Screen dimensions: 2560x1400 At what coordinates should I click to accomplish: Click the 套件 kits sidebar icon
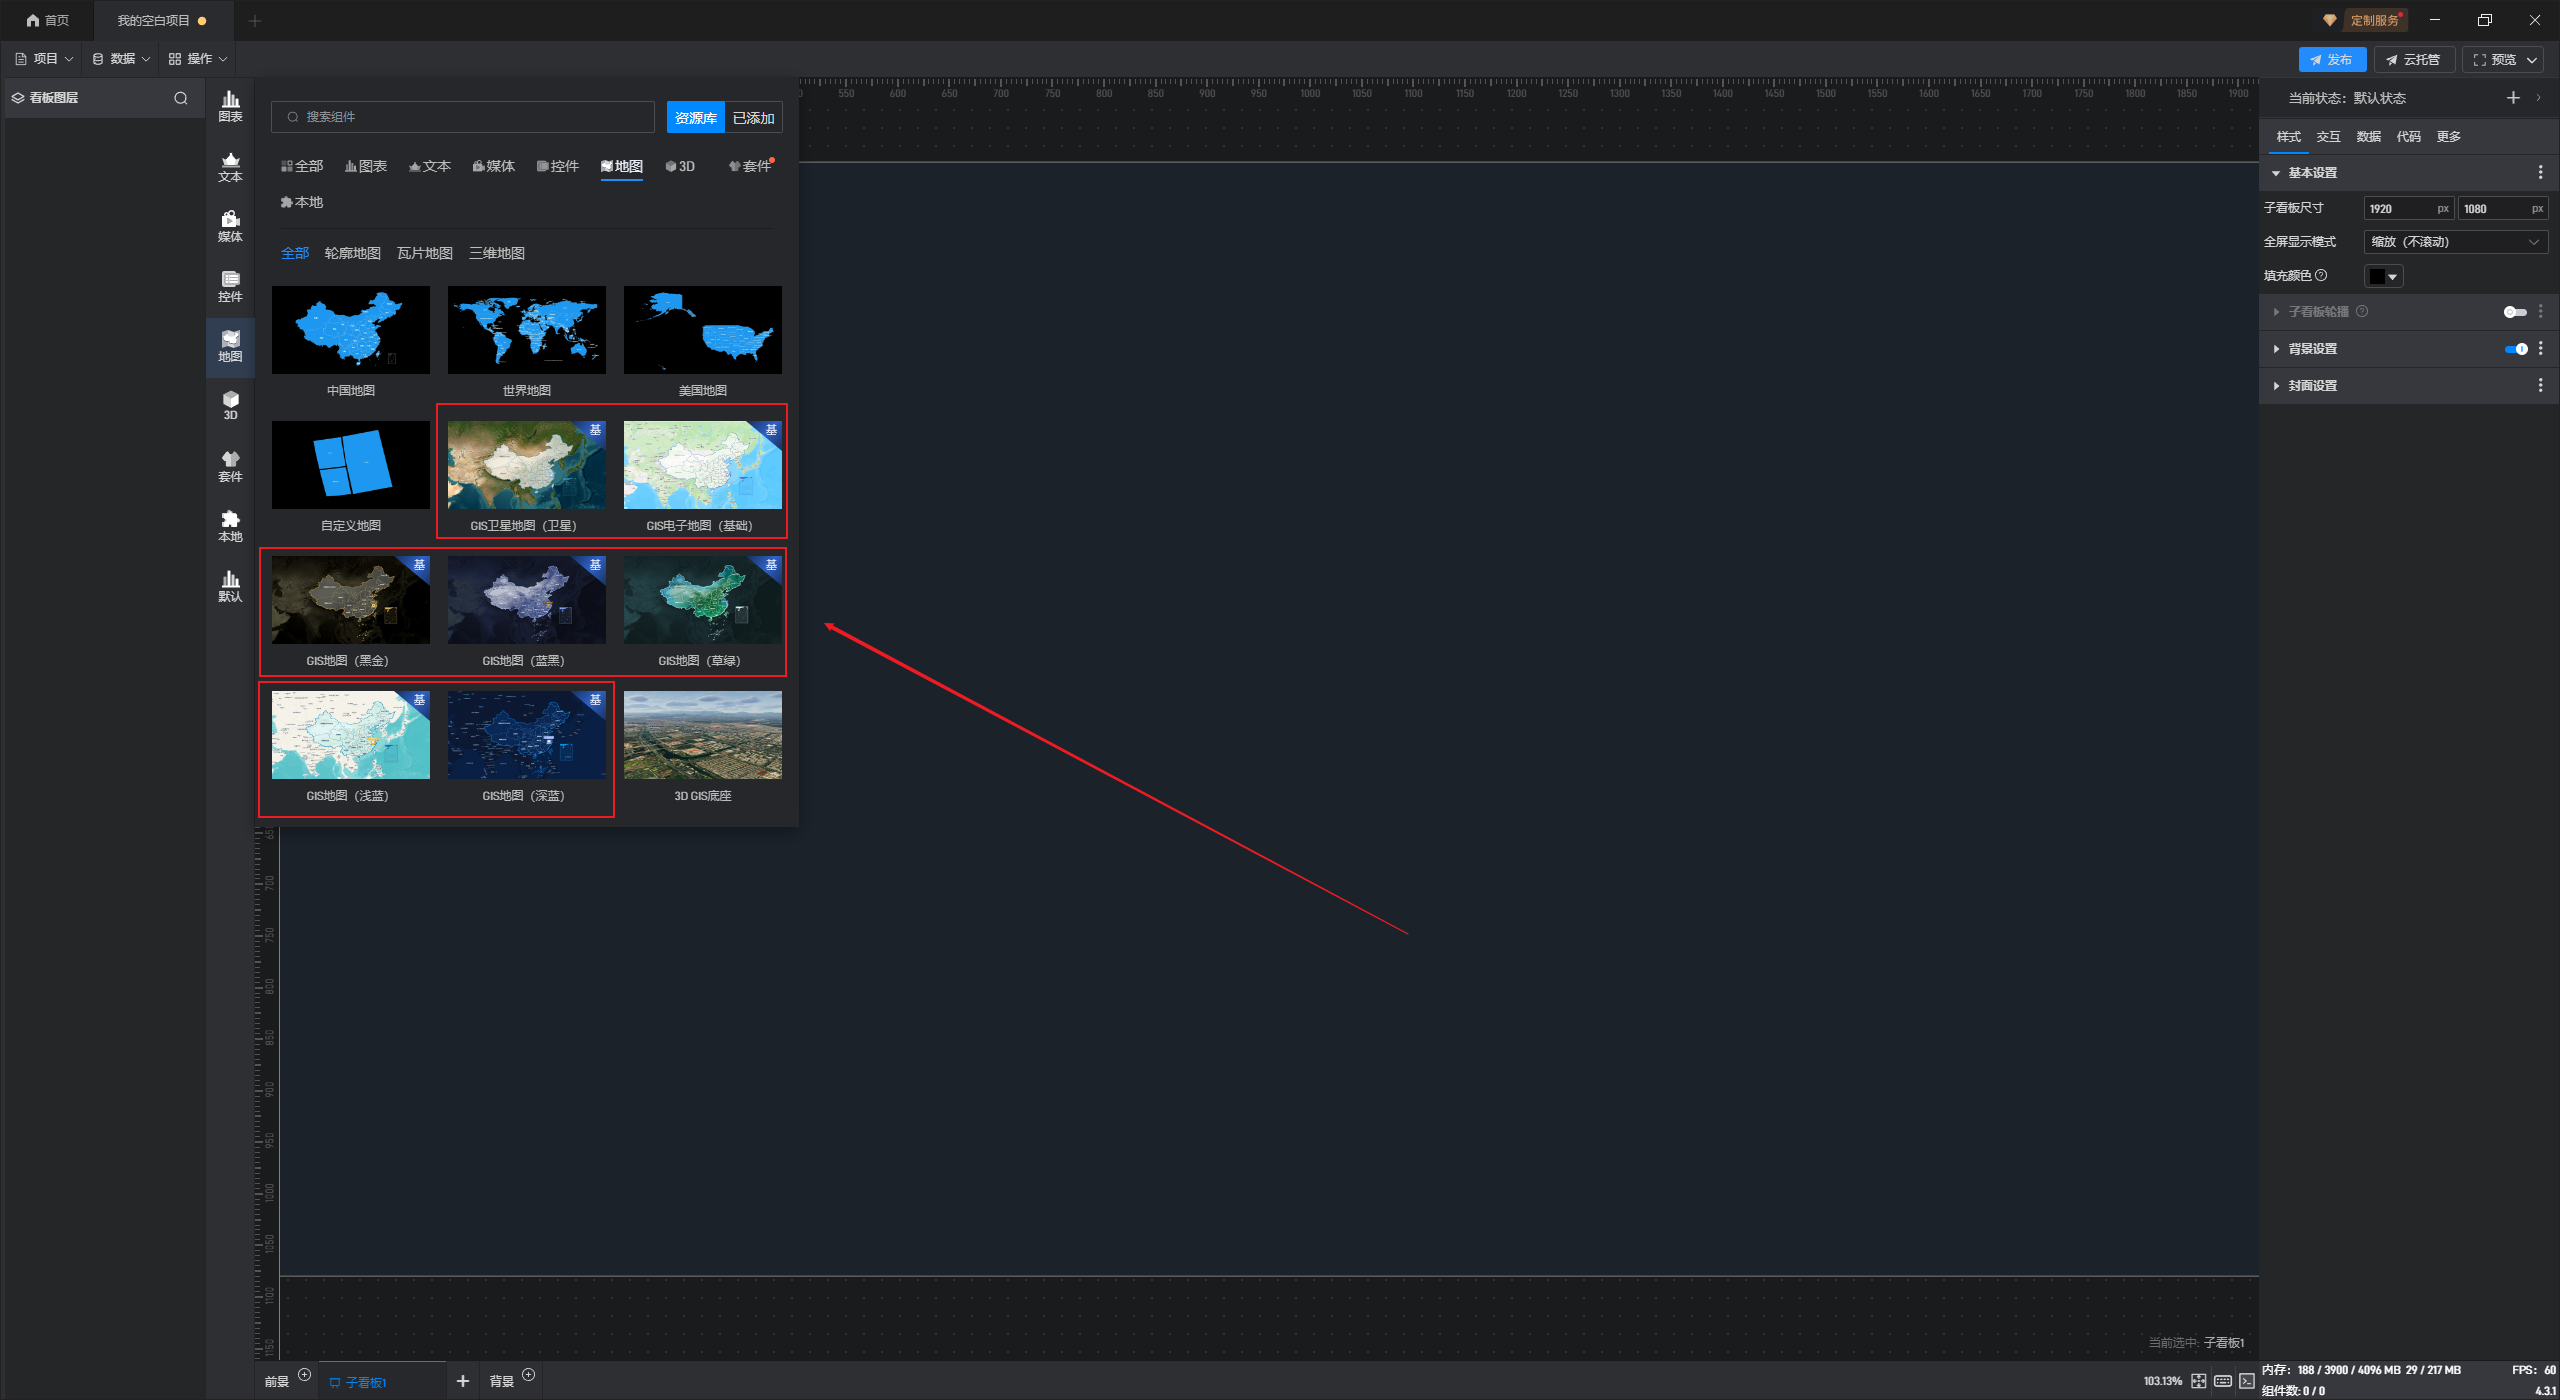tap(230, 466)
